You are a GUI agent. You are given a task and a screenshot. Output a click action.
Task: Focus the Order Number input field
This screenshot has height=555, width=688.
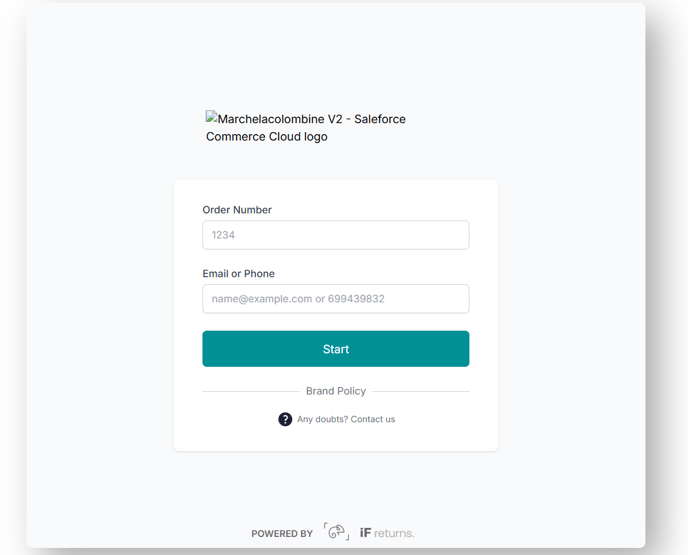coord(335,235)
